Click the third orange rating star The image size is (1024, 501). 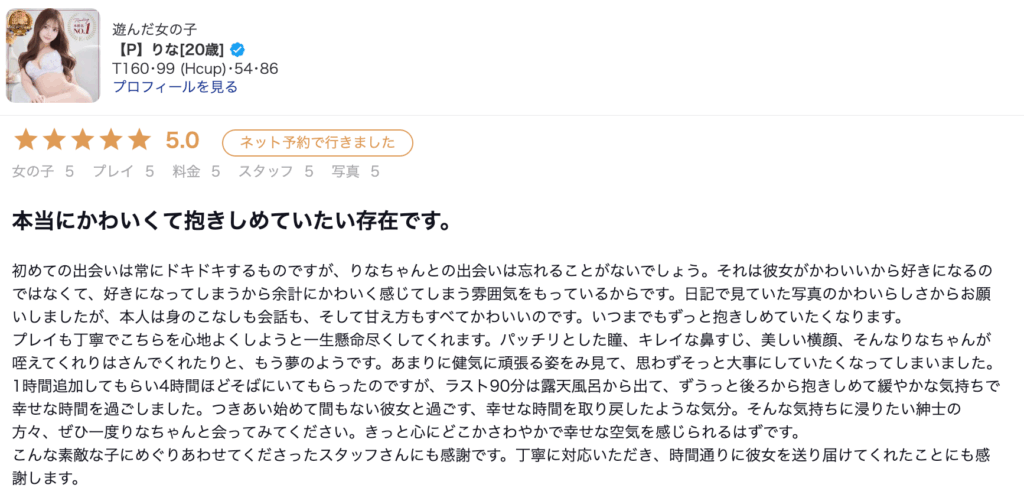83,141
